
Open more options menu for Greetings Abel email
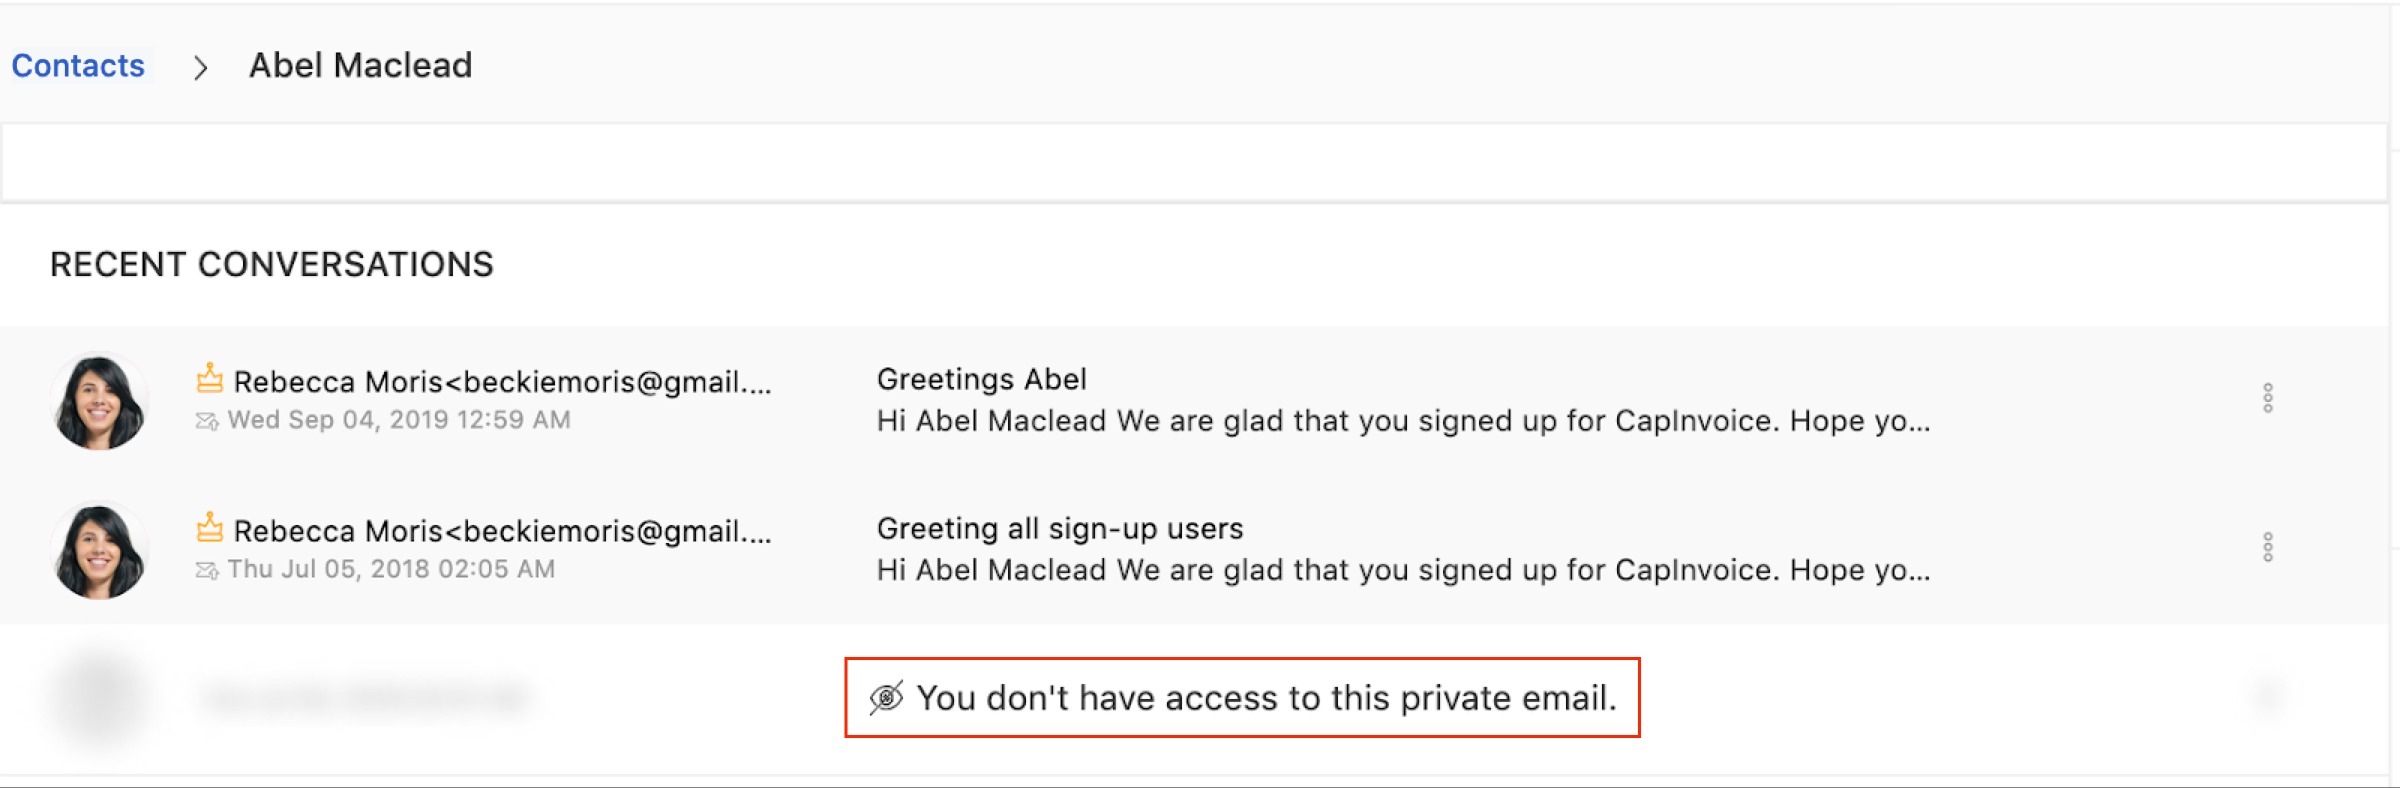pyautogui.click(x=2268, y=398)
